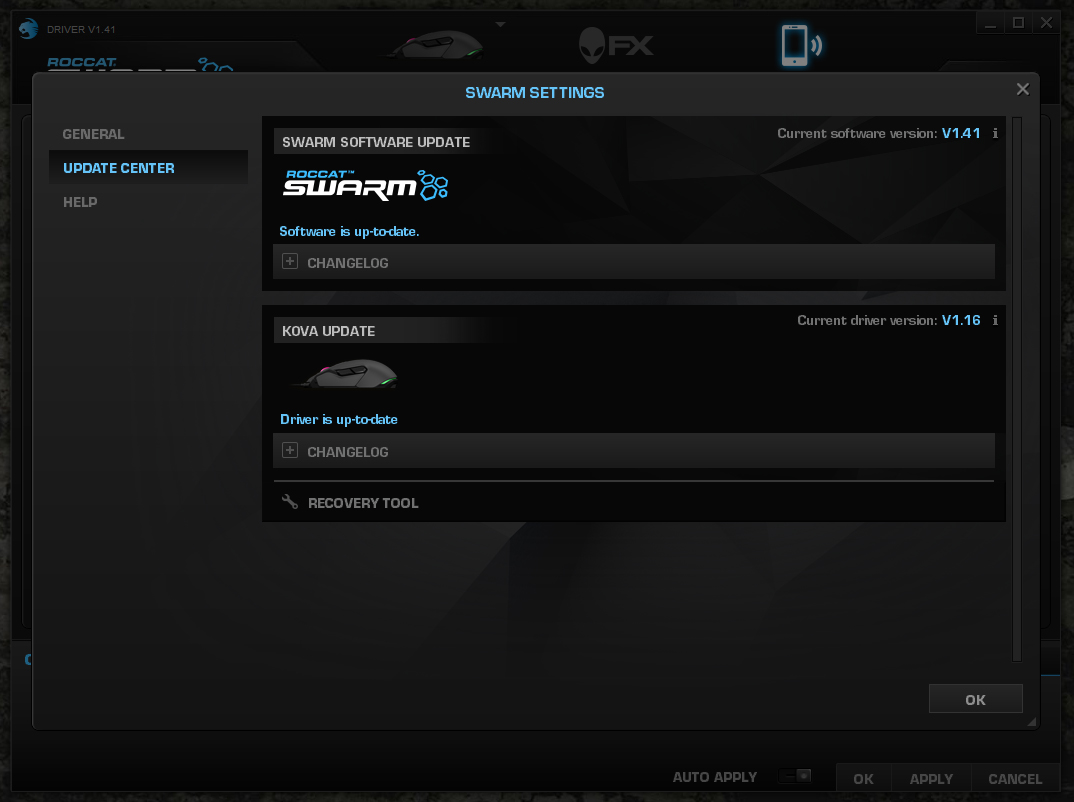Switch to the General settings tab
1074x802 pixels.
point(94,134)
